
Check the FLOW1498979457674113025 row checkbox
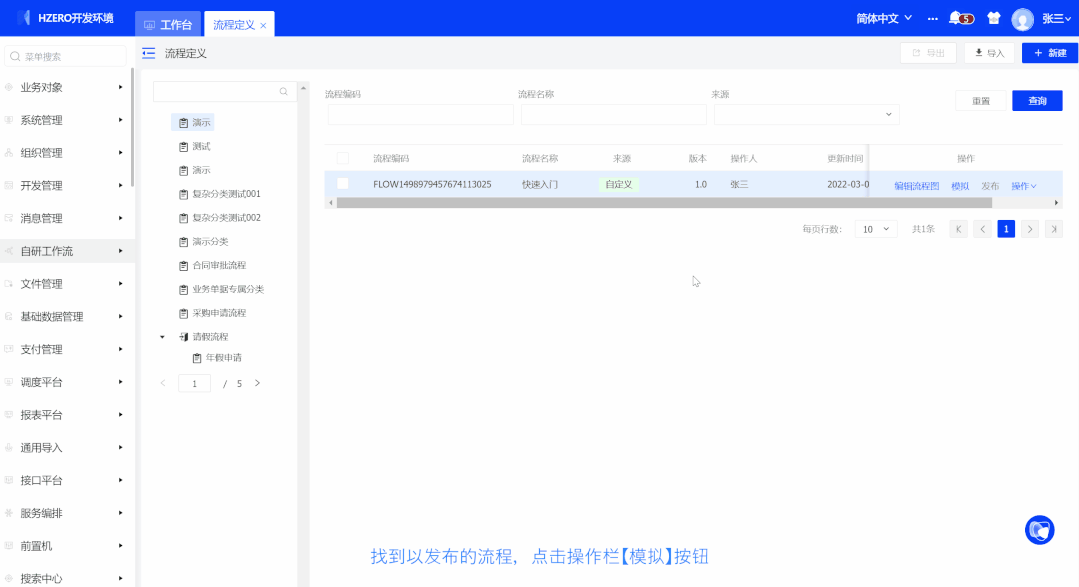pos(343,184)
